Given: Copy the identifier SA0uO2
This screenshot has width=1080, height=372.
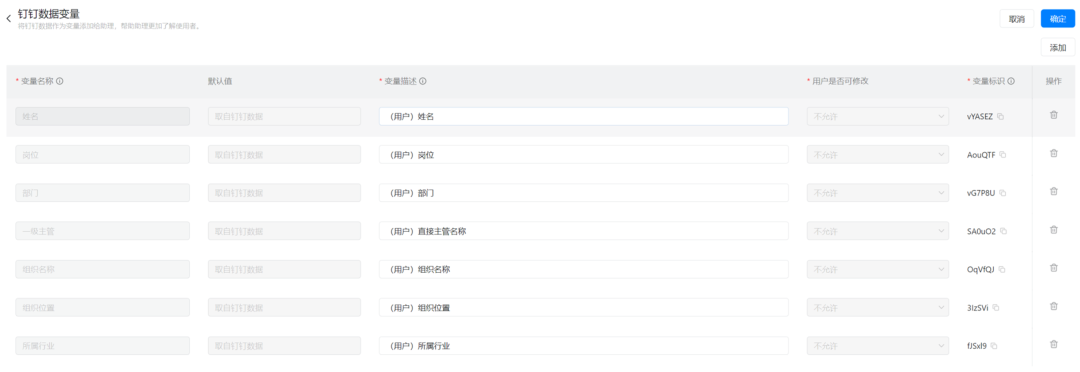Looking at the screenshot, I should coord(1004,231).
